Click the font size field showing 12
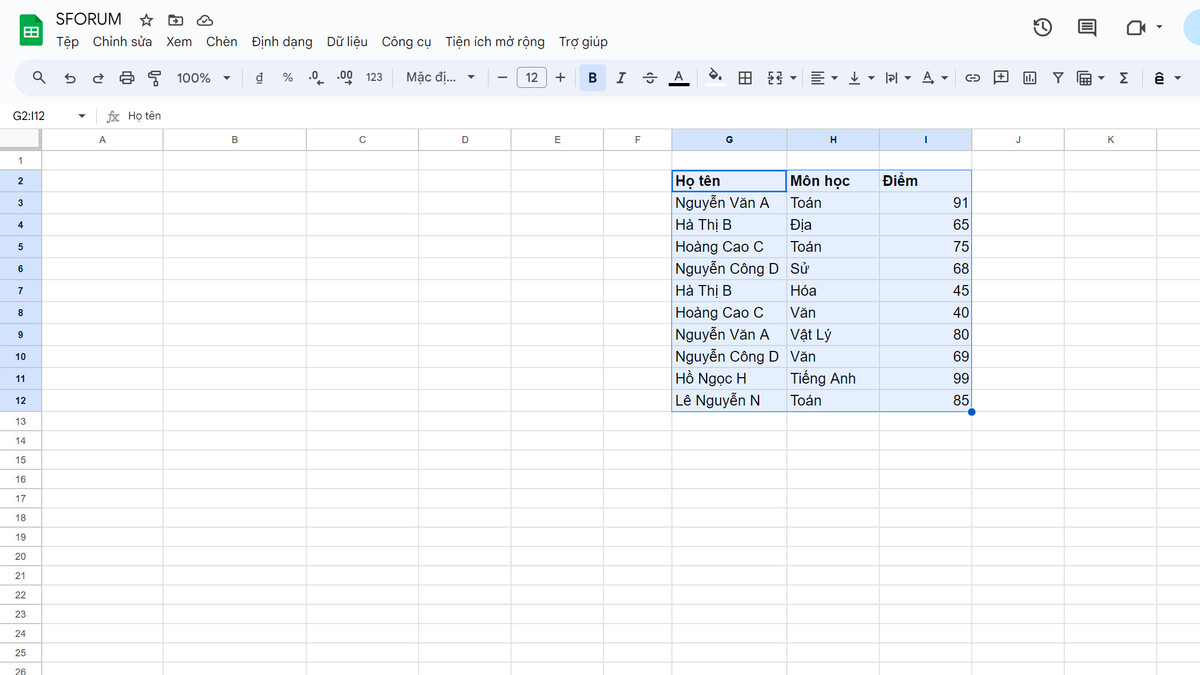 (x=532, y=78)
